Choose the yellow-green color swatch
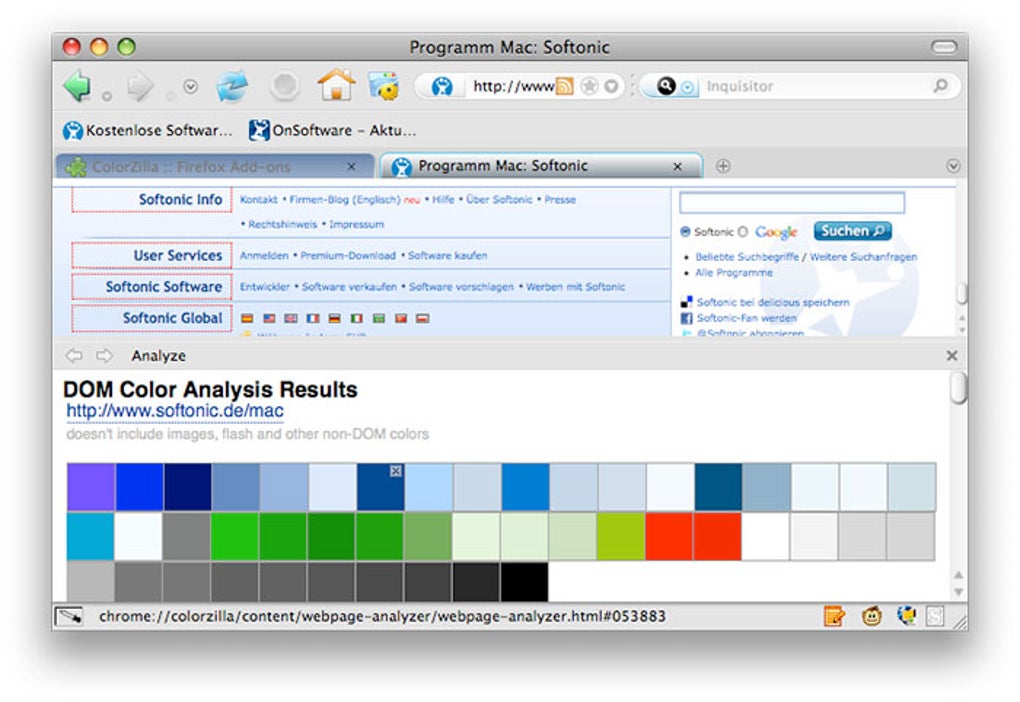The image size is (1020, 702). [x=621, y=536]
